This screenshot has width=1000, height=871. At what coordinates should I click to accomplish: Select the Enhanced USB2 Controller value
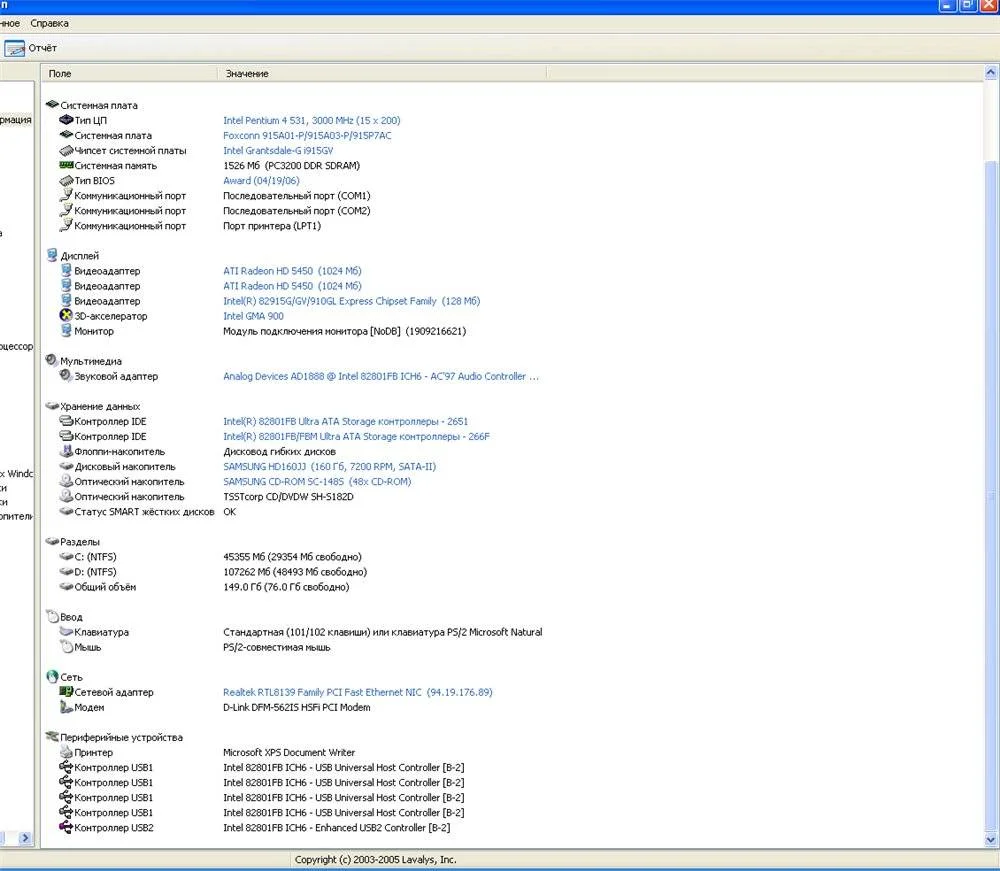[x=336, y=828]
